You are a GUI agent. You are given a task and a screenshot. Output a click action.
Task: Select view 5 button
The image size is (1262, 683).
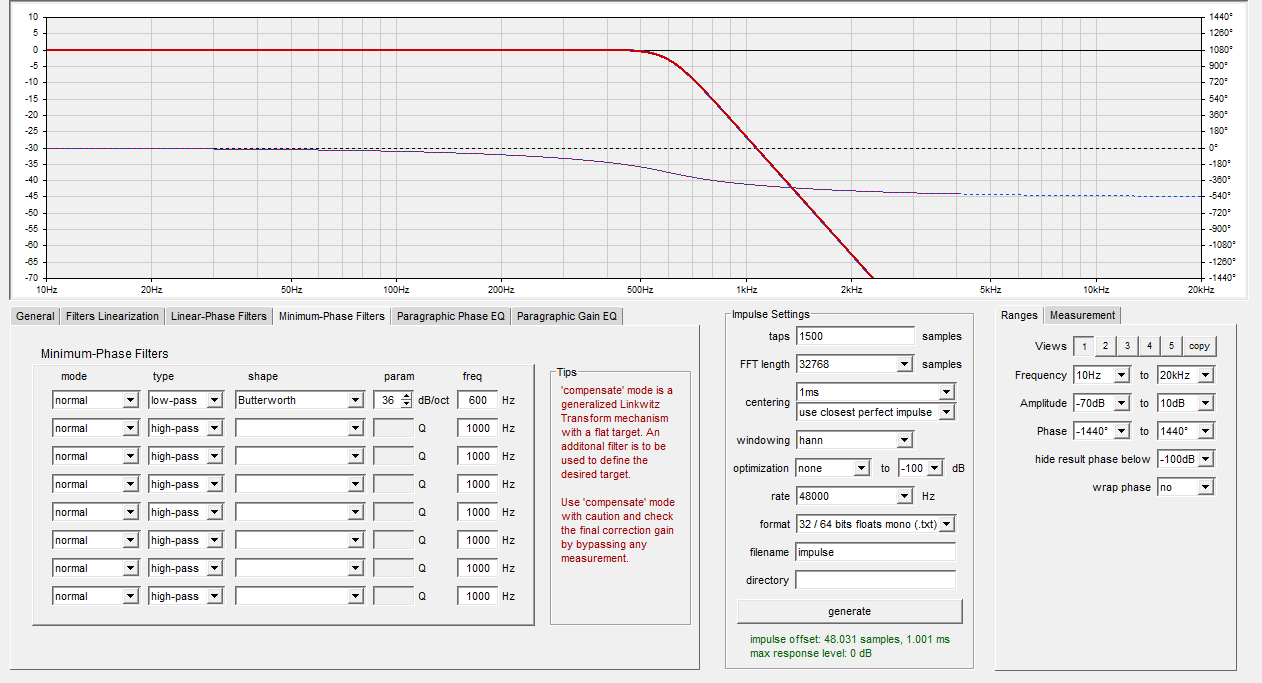(x=1171, y=346)
